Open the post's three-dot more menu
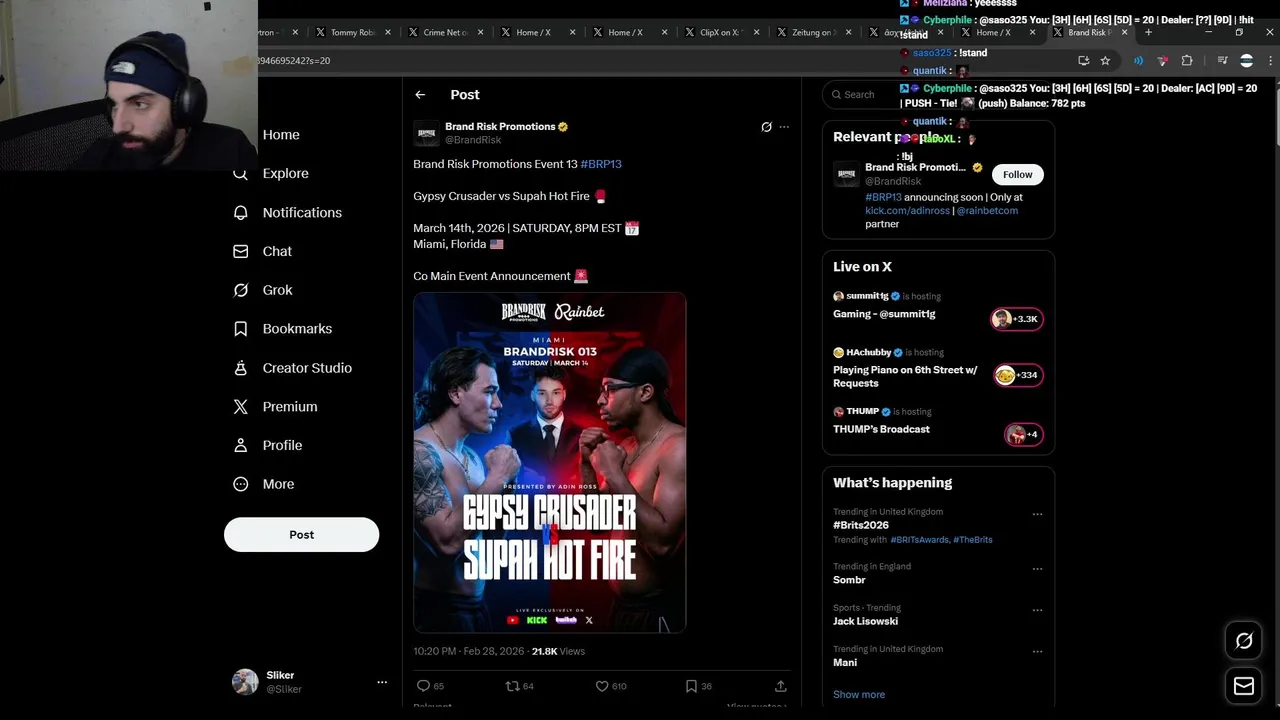1280x720 pixels. [784, 127]
